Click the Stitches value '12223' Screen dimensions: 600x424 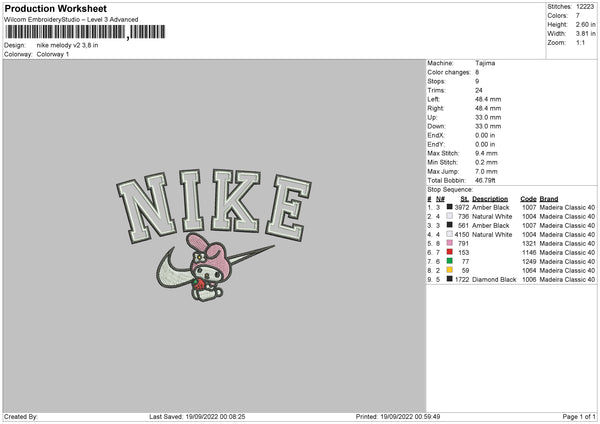coord(585,7)
